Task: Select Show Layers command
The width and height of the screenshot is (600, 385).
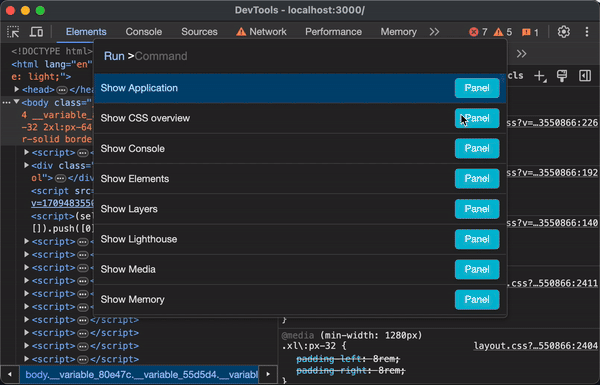Action: tap(300, 209)
